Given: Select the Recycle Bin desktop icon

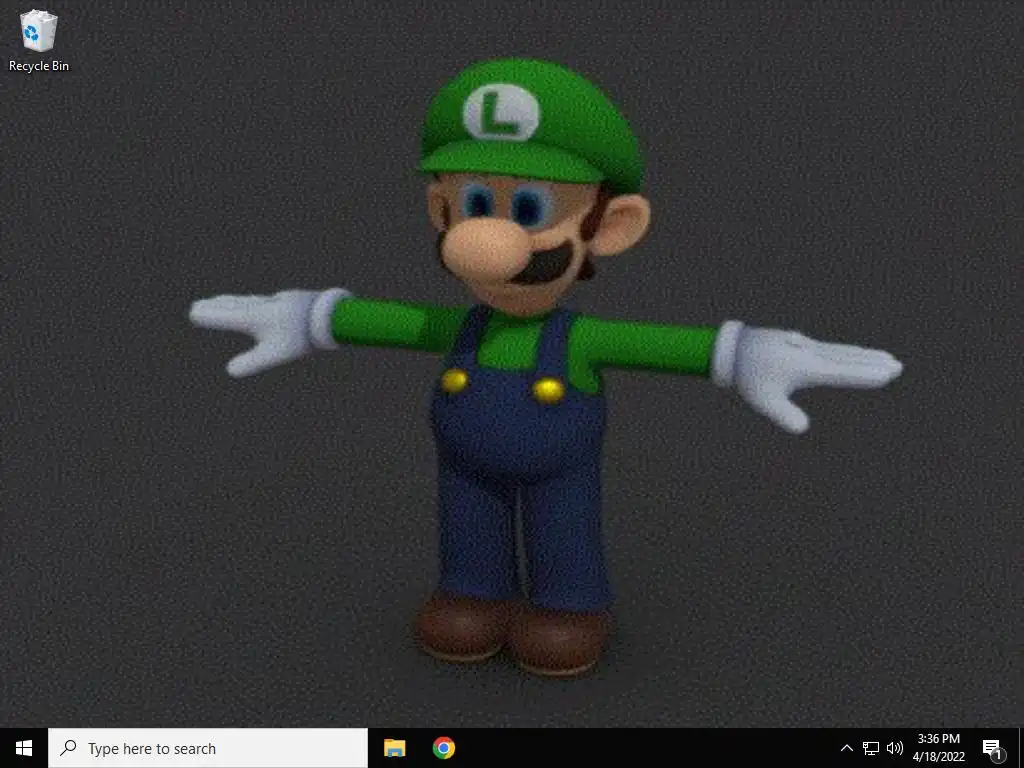Looking at the screenshot, I should point(39,39).
